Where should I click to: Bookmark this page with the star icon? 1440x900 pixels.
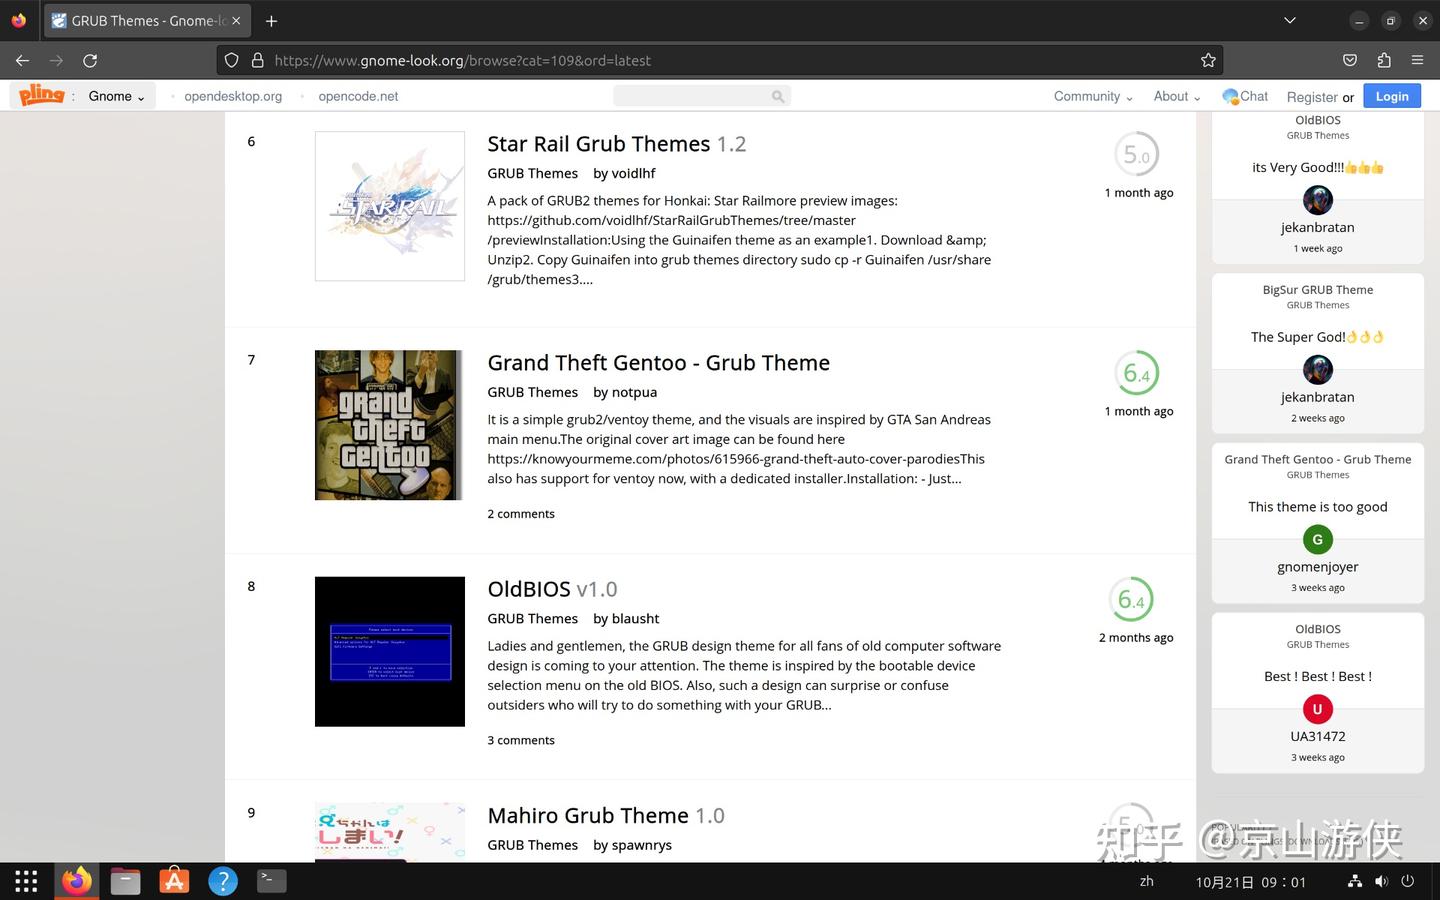coord(1208,60)
